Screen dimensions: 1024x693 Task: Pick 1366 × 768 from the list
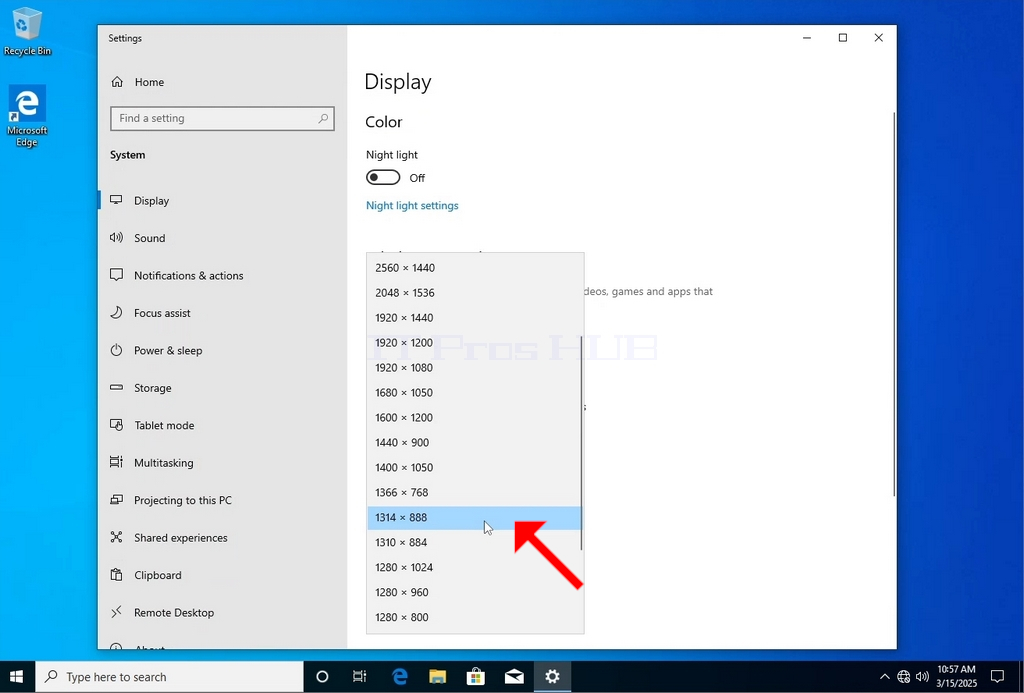click(474, 492)
